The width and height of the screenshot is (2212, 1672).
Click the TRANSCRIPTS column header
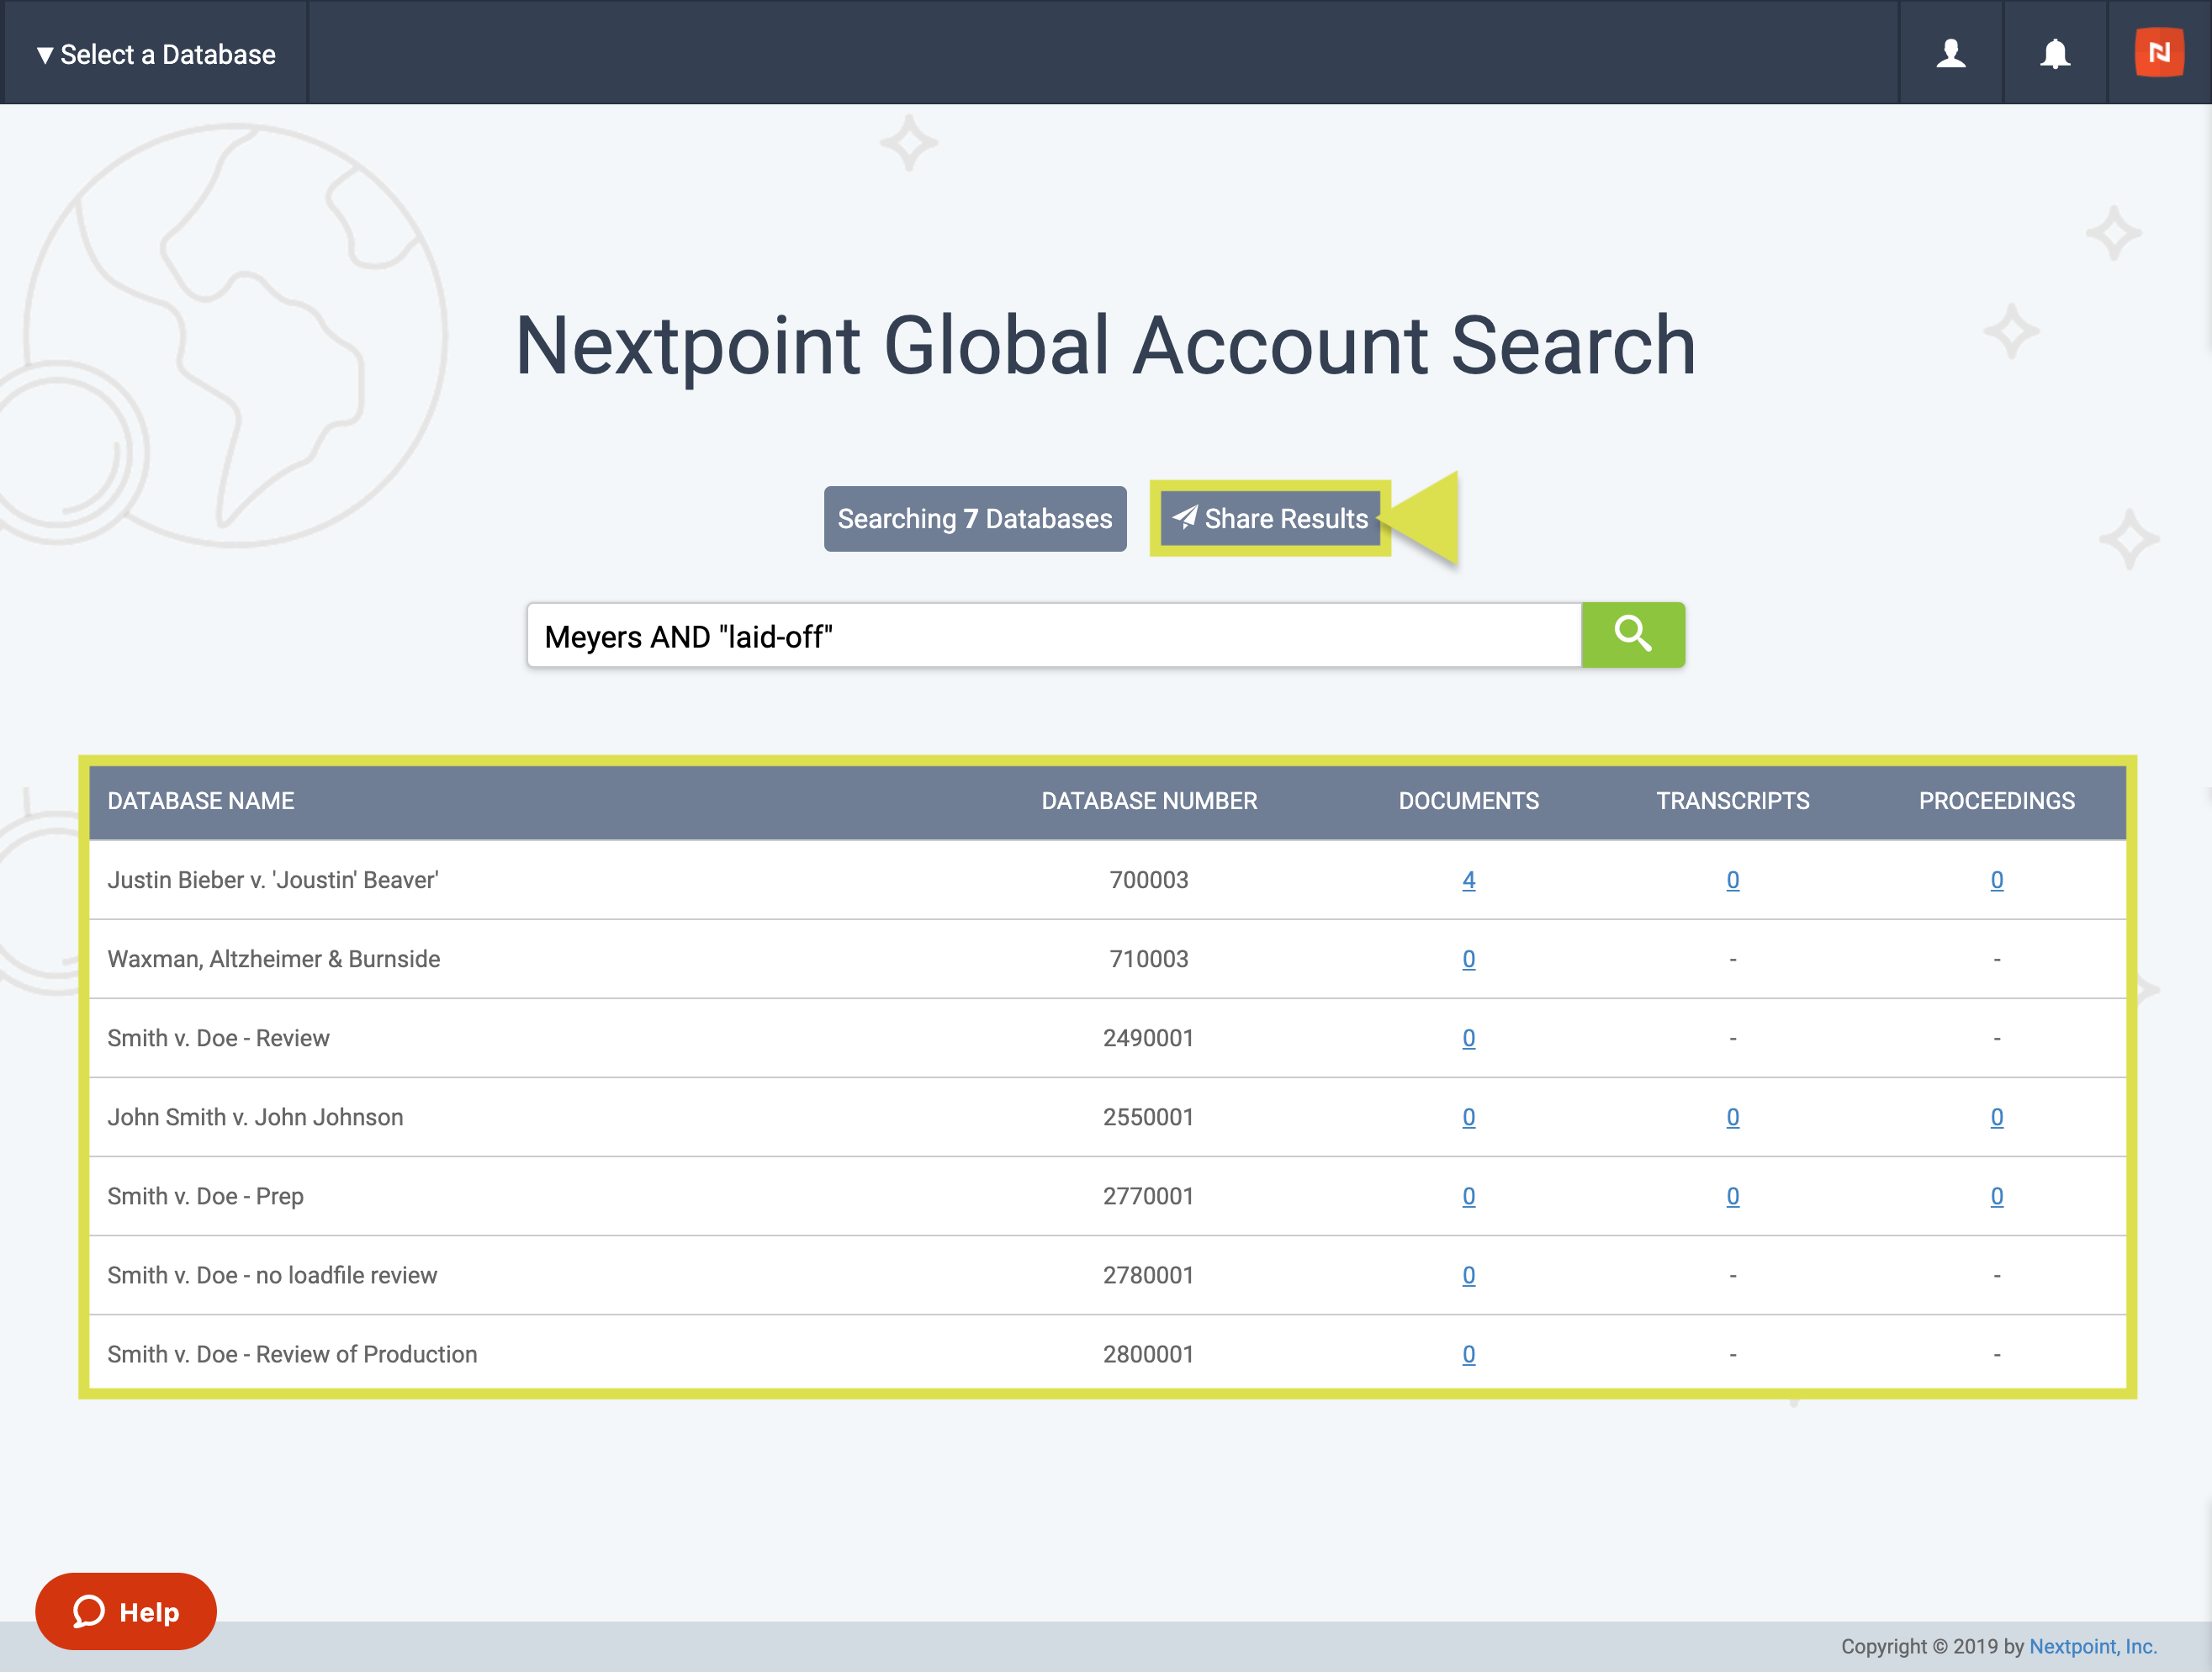tap(1732, 801)
